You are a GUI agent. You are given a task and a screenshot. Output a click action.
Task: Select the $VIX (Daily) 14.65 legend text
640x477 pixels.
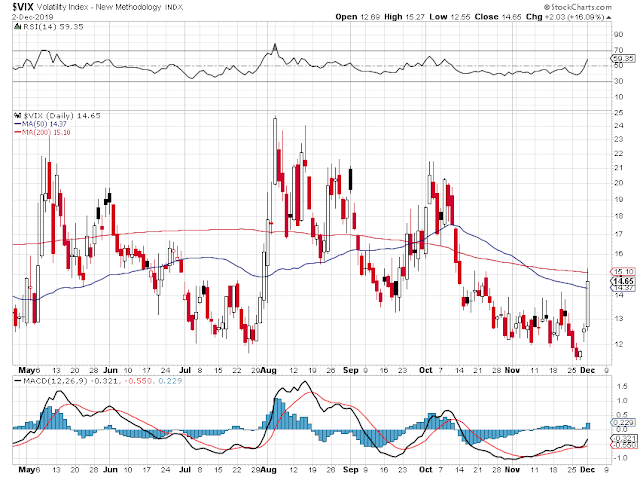tap(62, 116)
